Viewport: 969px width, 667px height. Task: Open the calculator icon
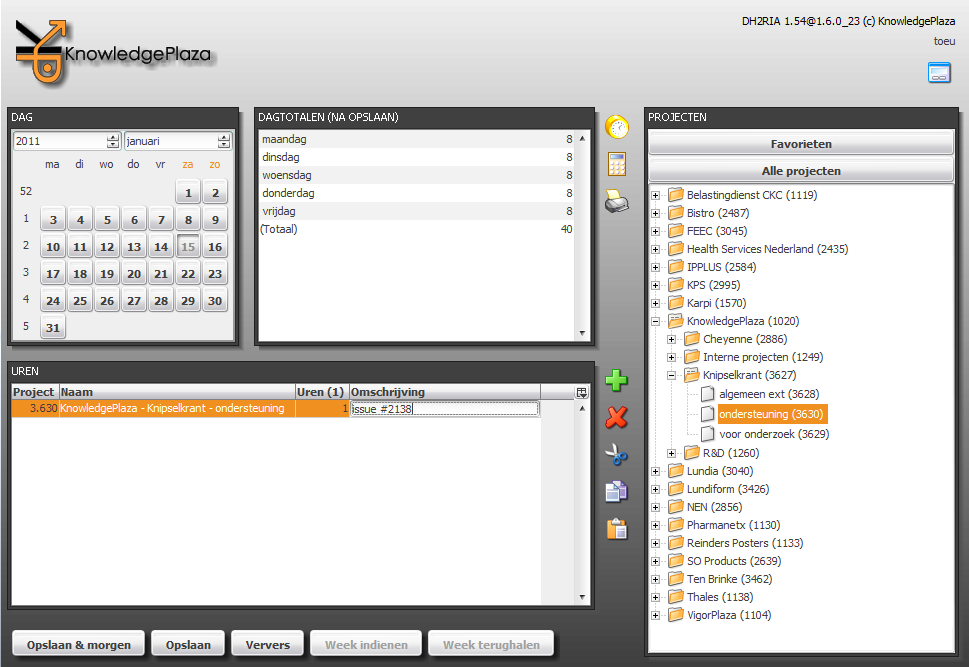(617, 164)
